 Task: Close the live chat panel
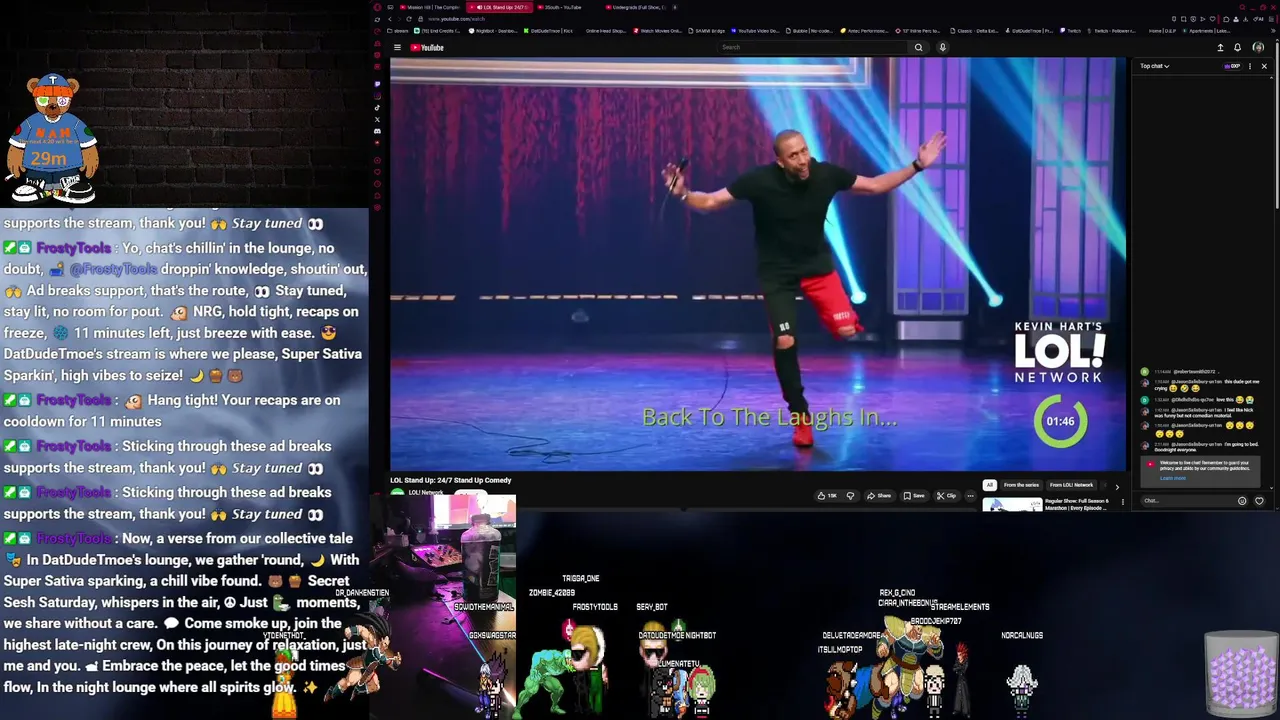[x=1264, y=66]
